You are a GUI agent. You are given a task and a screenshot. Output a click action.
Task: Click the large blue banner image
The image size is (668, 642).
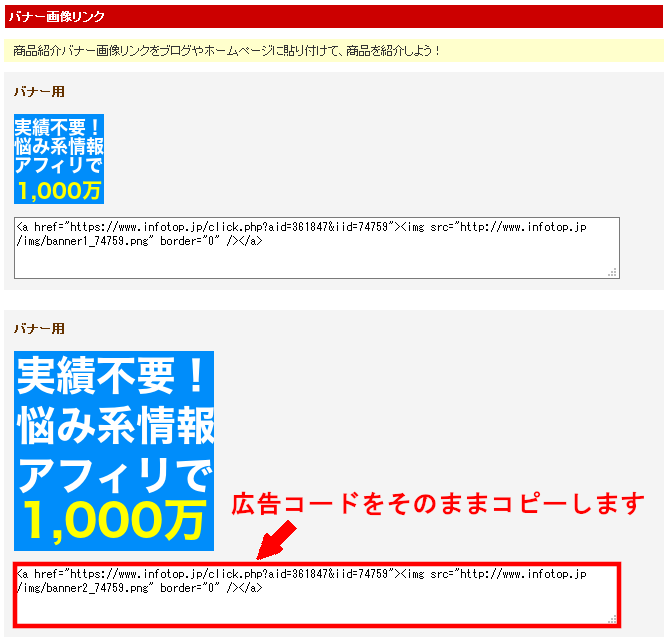tap(114, 451)
